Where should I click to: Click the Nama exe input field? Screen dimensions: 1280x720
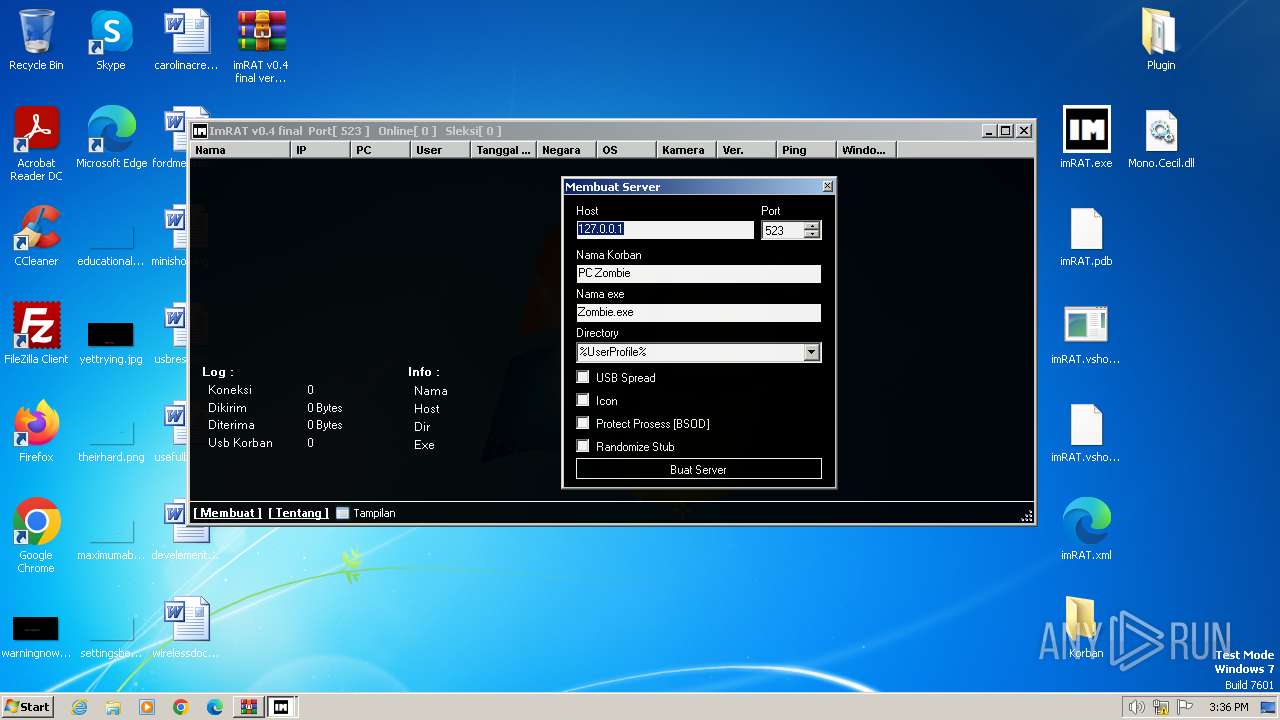[x=698, y=312]
